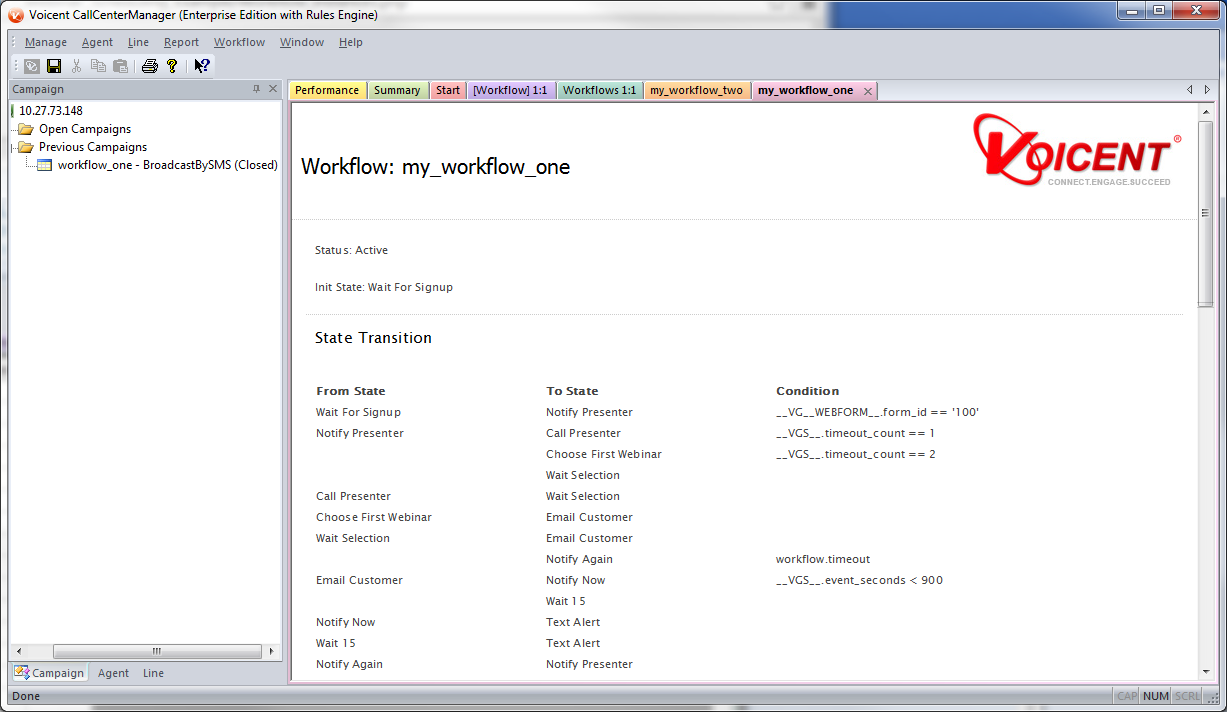Click the Campaign tab icon at panel bottom

21,672
